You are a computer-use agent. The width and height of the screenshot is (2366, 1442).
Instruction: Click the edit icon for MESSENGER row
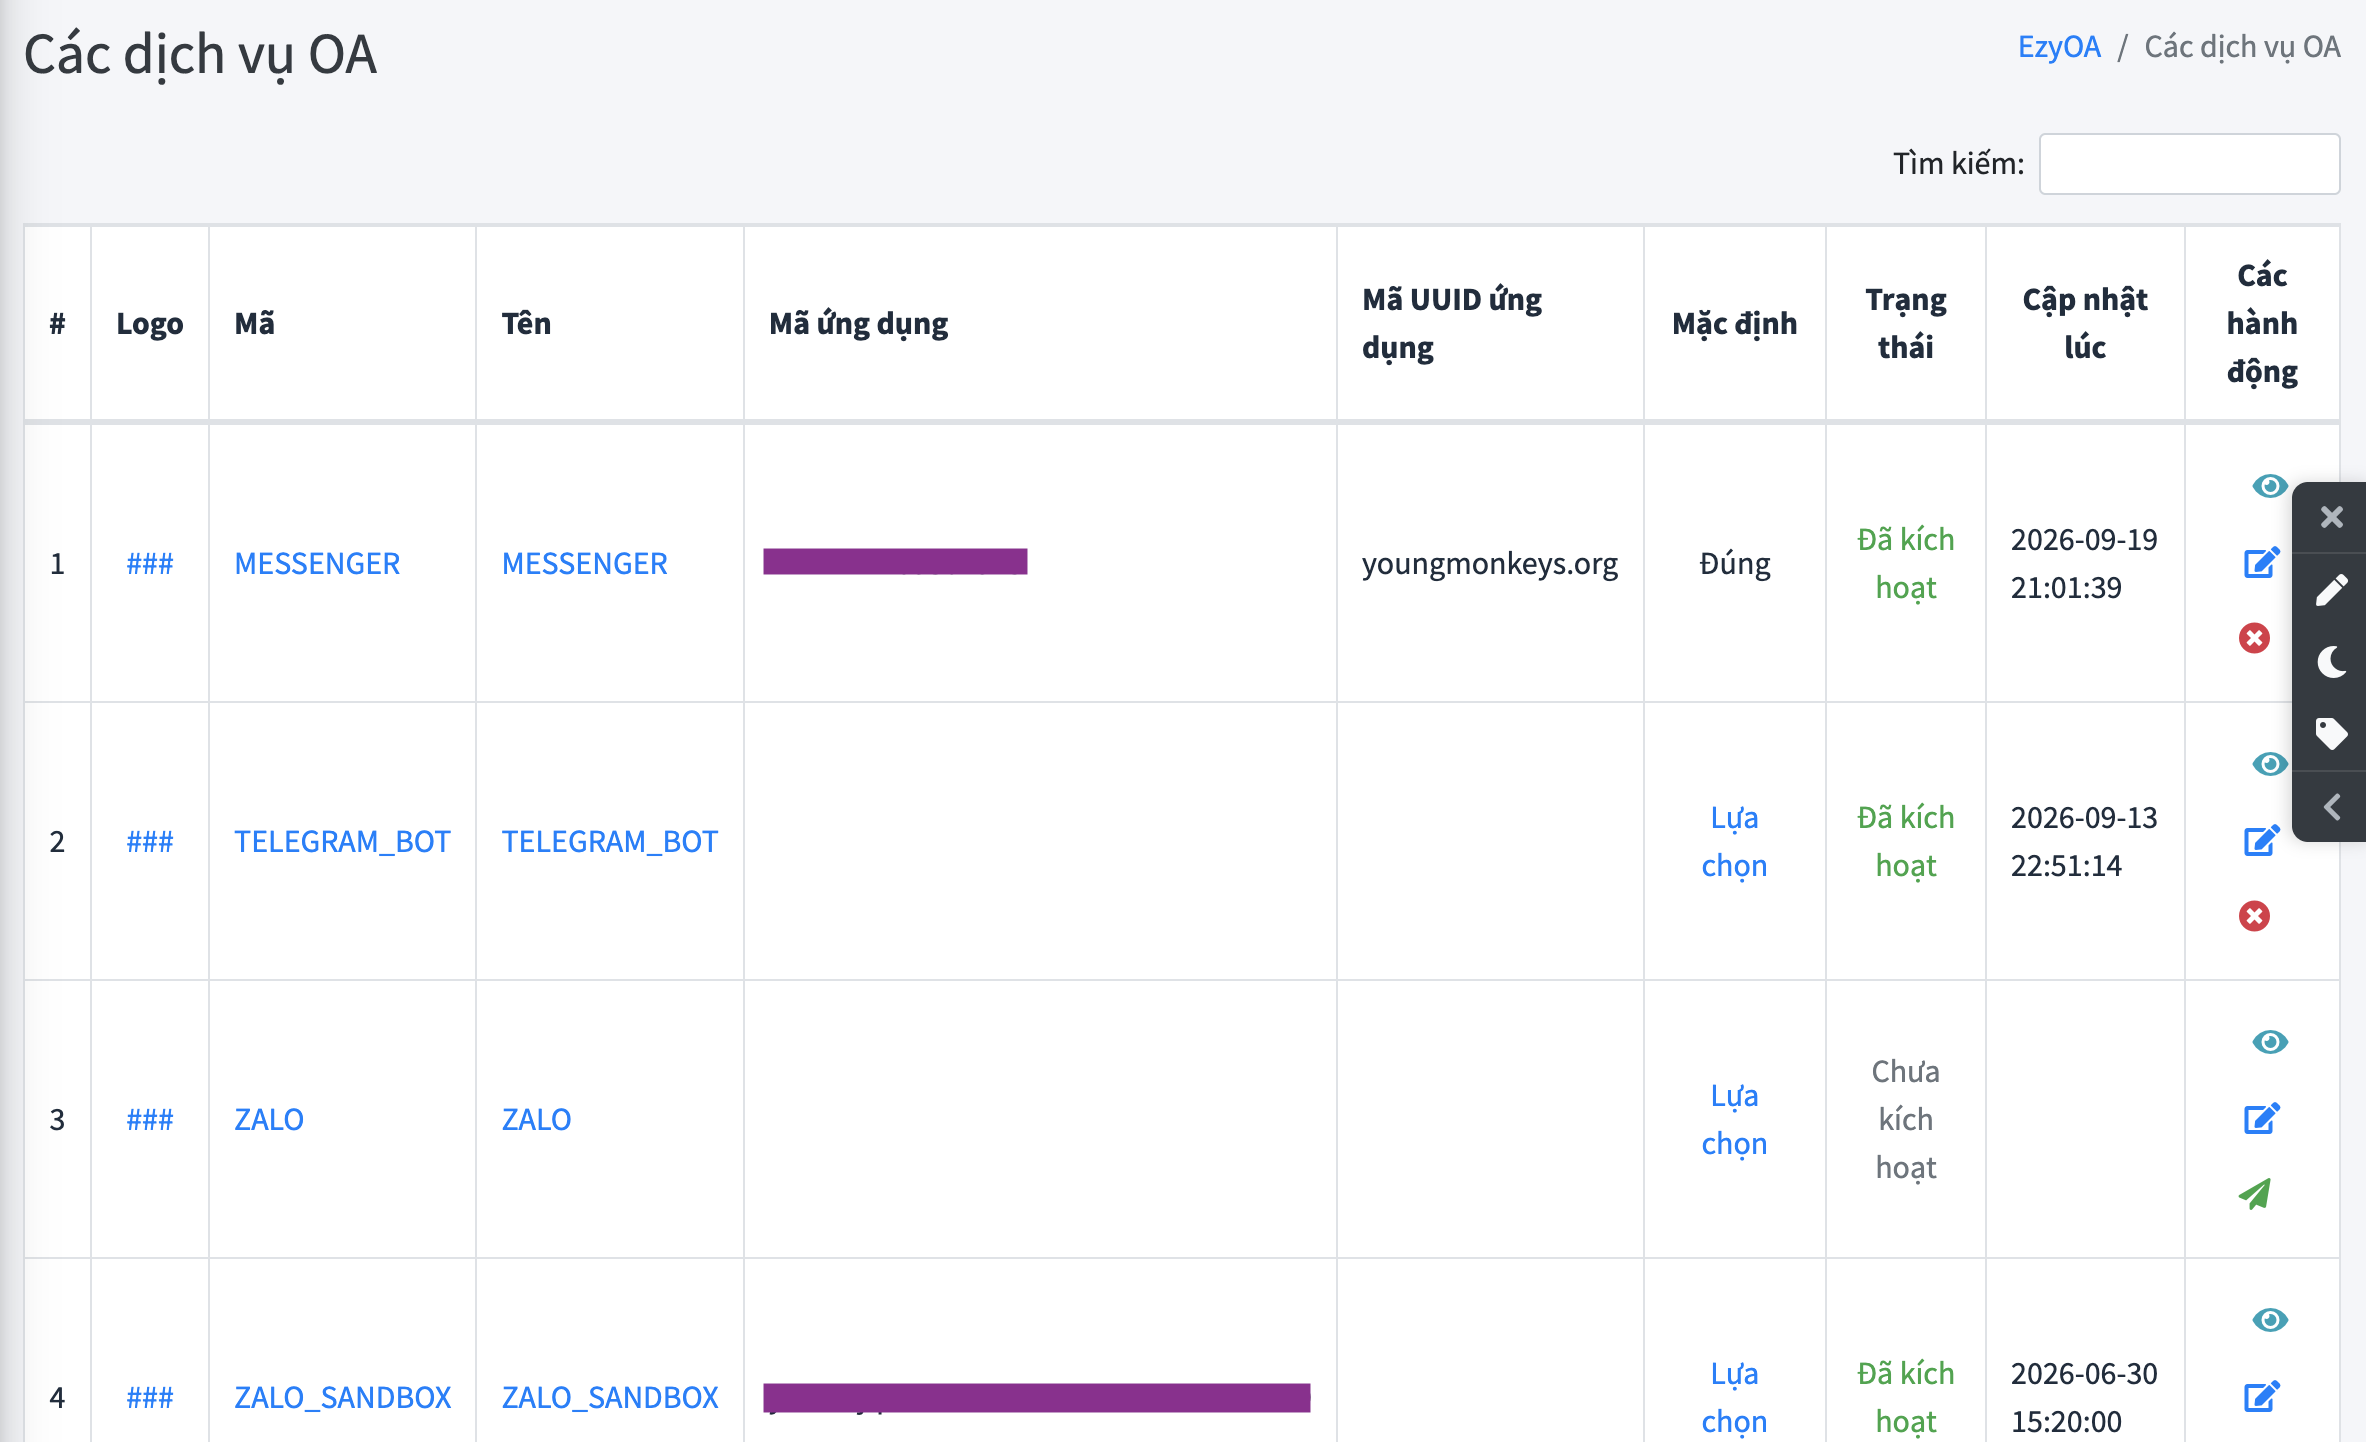2261,563
